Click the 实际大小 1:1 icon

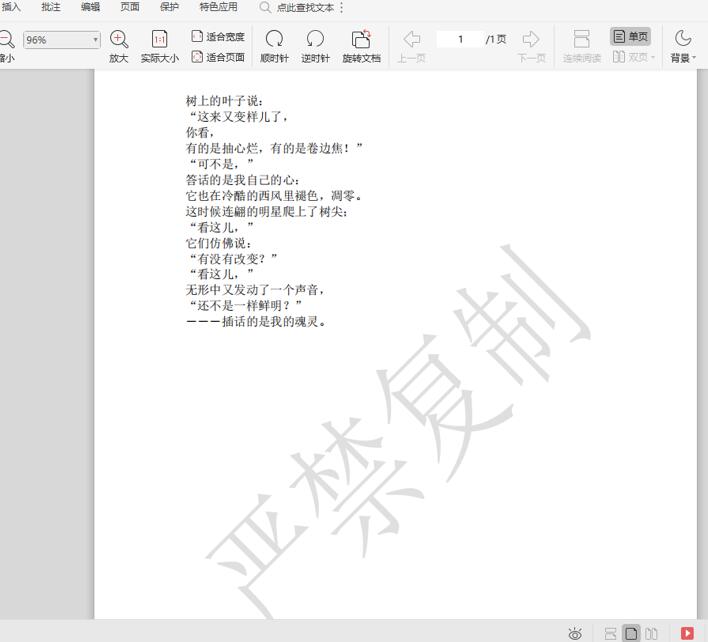159,39
